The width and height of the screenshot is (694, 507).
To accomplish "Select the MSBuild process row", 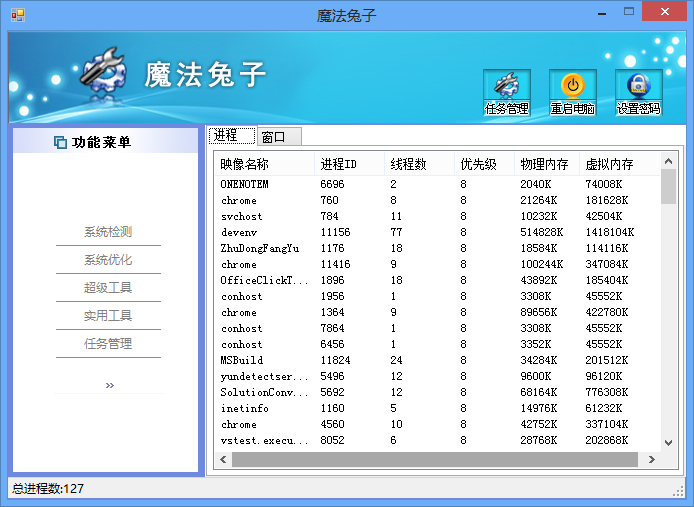I will 437,360.
